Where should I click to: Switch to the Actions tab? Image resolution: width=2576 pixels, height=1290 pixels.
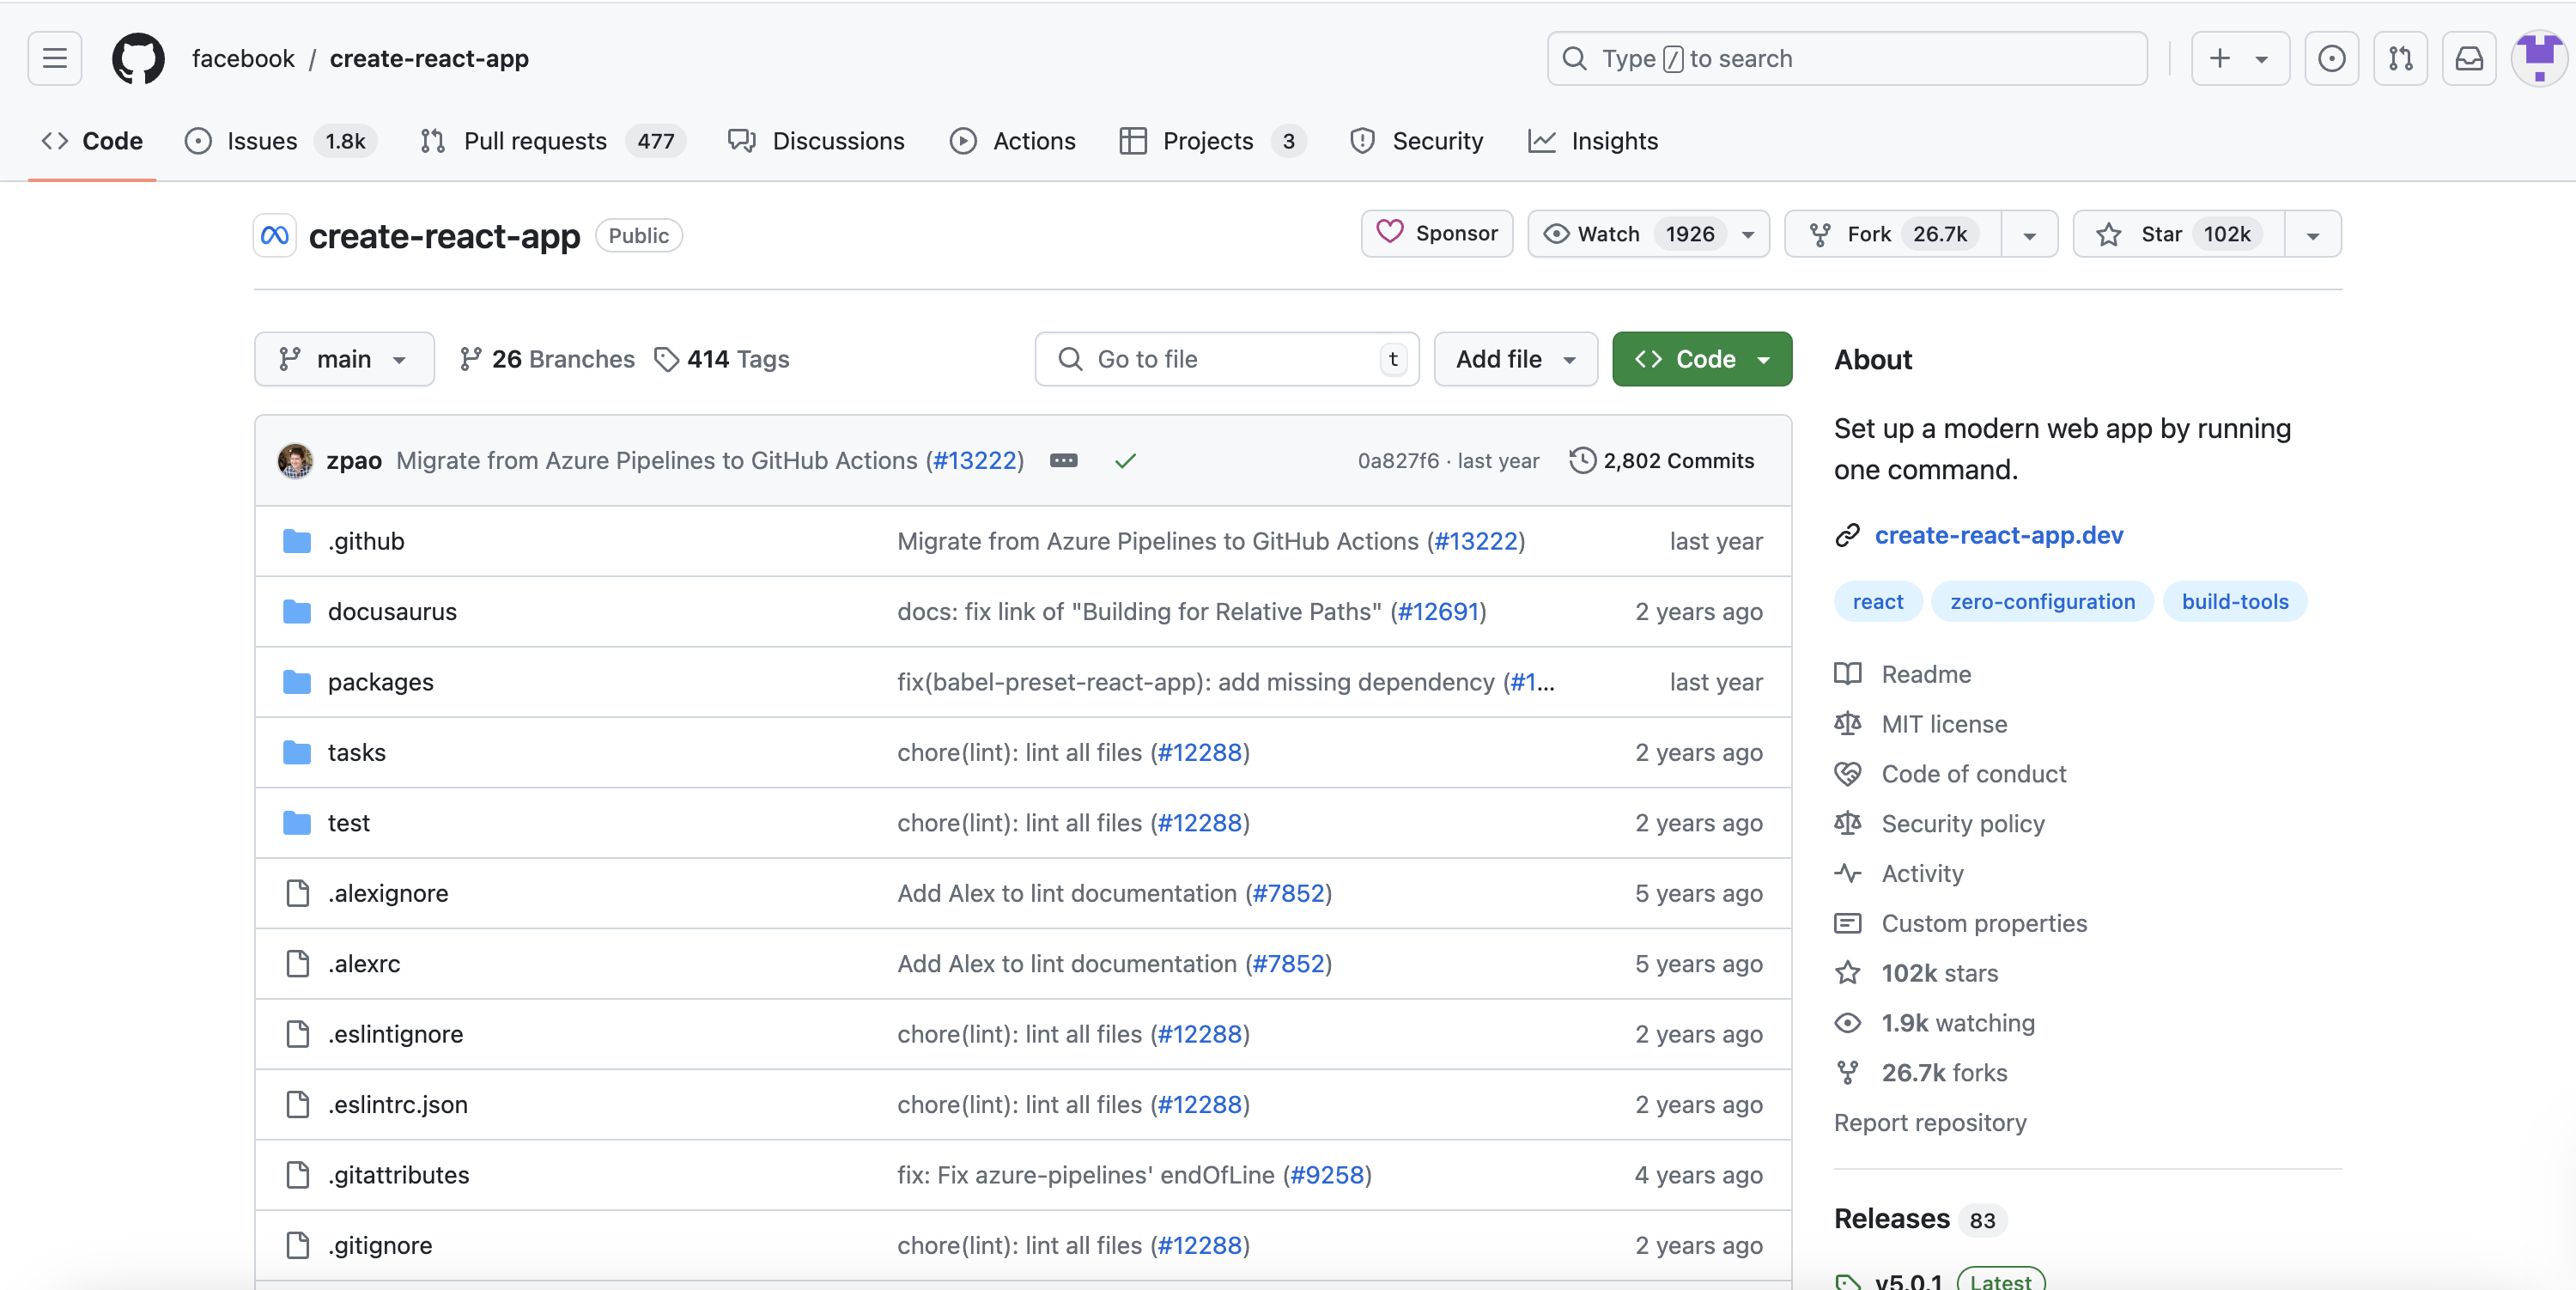[x=1012, y=141]
